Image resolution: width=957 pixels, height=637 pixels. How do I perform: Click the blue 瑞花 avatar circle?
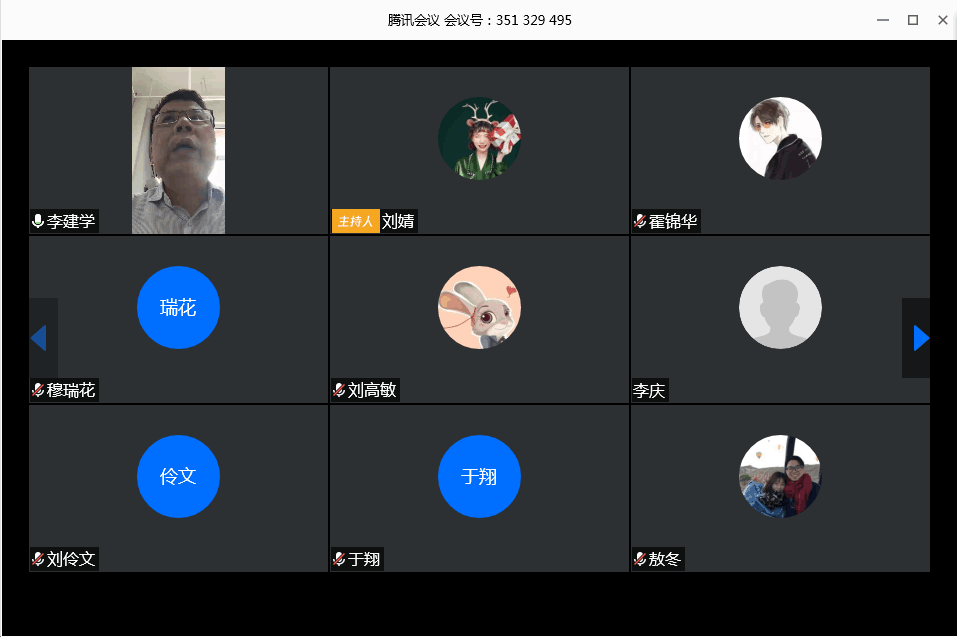(x=178, y=308)
